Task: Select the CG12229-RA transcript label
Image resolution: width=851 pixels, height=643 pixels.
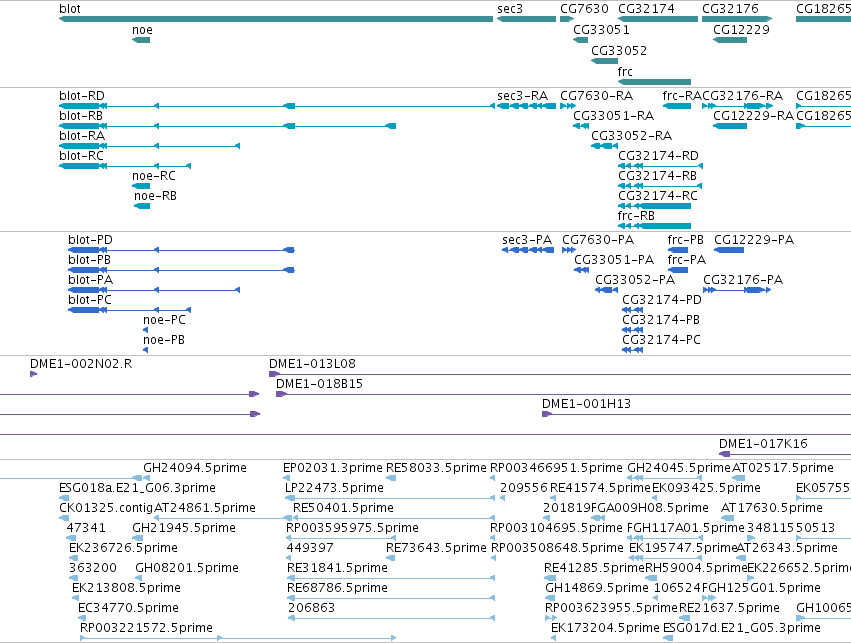Action: click(753, 116)
